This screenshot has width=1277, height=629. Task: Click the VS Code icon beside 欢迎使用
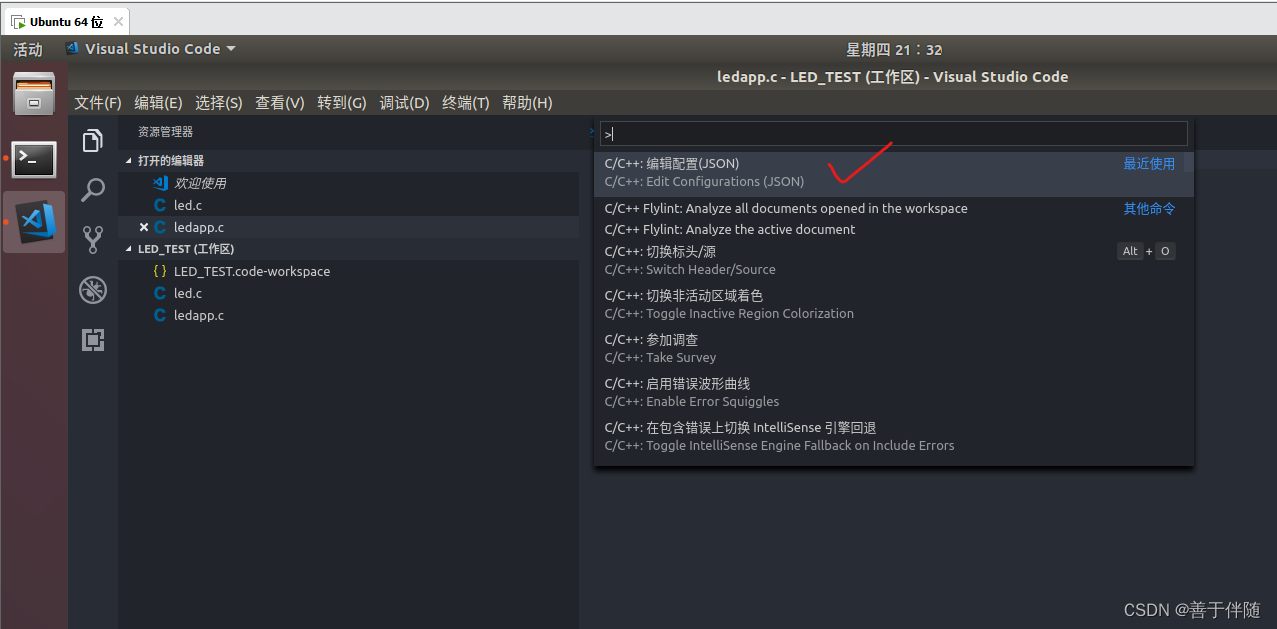click(160, 183)
